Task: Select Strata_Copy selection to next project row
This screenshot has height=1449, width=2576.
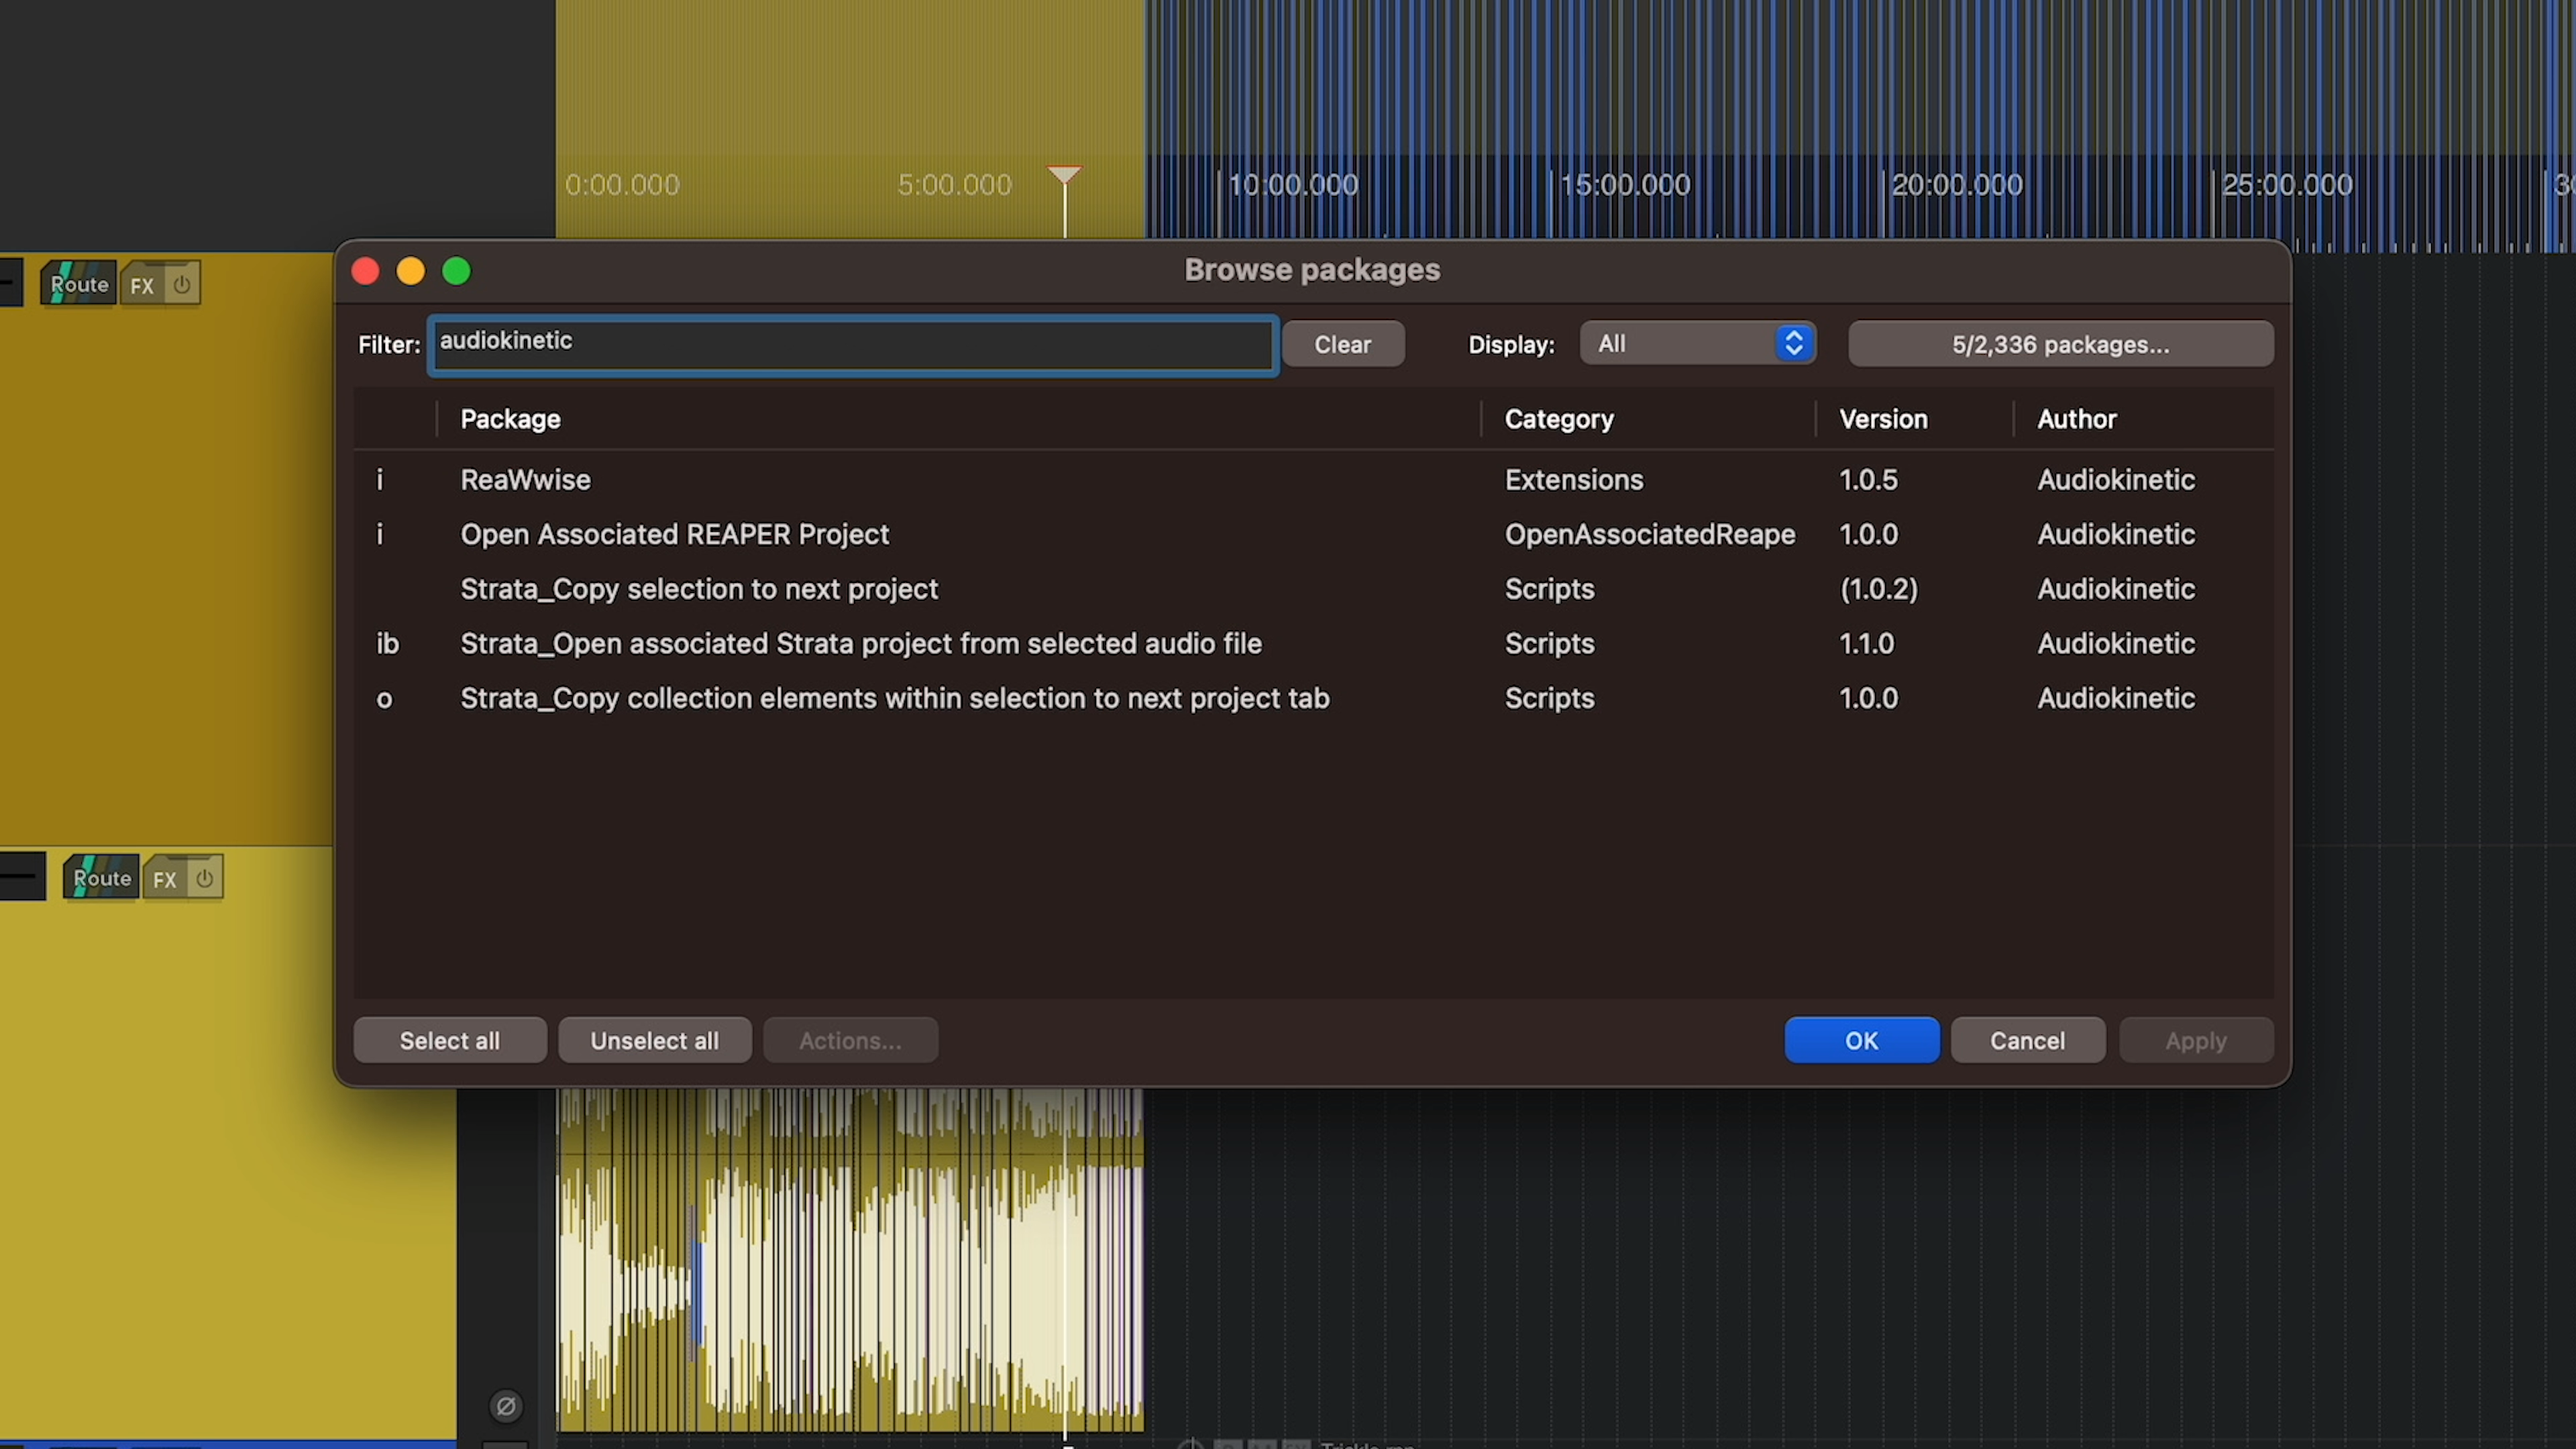Action: pos(1313,589)
